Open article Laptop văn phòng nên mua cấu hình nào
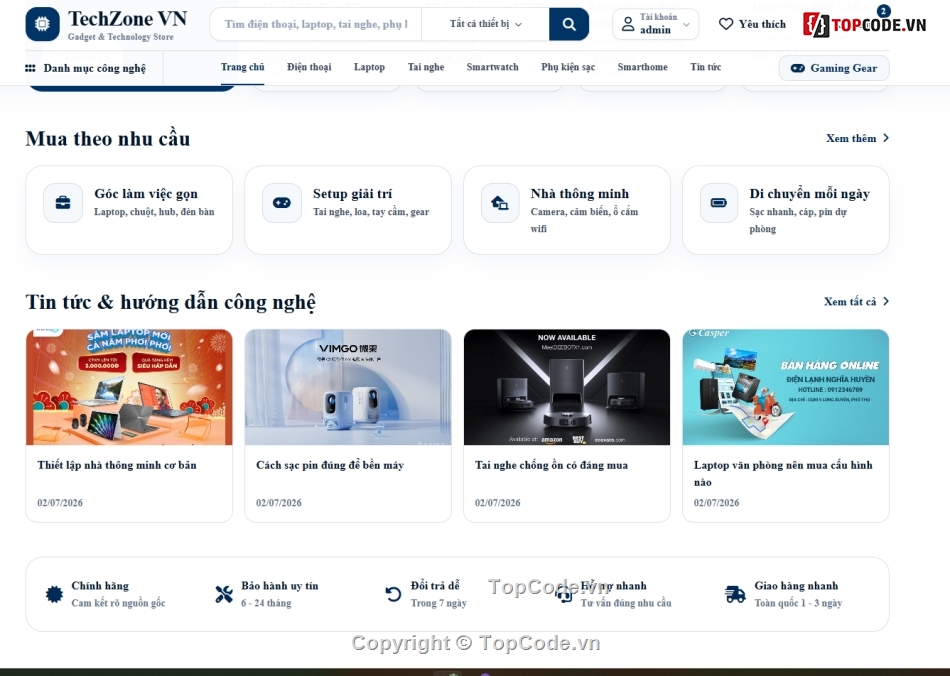Image resolution: width=950 pixels, height=676 pixels. 783,474
